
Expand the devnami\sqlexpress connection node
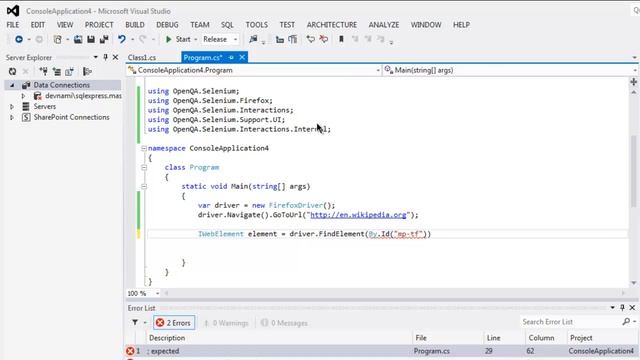(x=23, y=96)
